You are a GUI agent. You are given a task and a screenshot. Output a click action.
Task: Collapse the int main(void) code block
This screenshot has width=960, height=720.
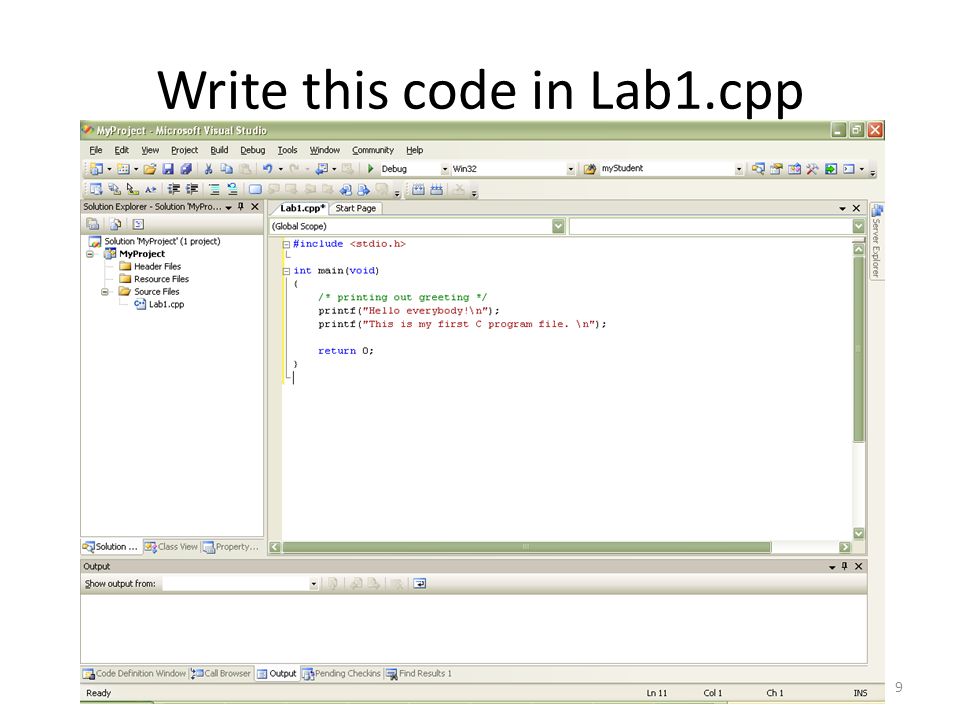click(x=286, y=271)
